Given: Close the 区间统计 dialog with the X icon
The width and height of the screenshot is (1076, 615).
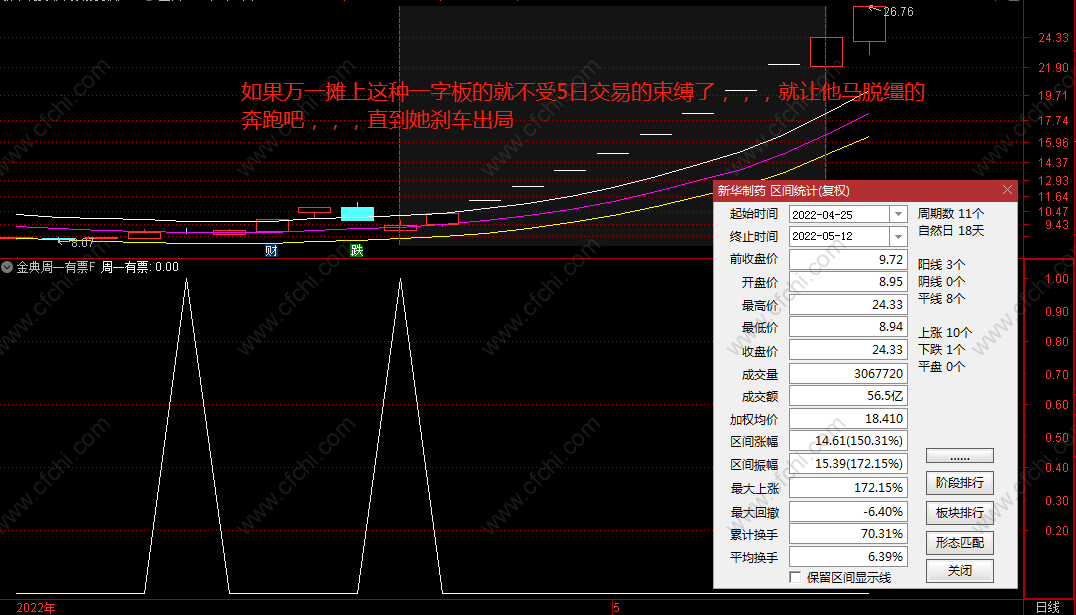Looking at the screenshot, I should pyautogui.click(x=1007, y=190).
